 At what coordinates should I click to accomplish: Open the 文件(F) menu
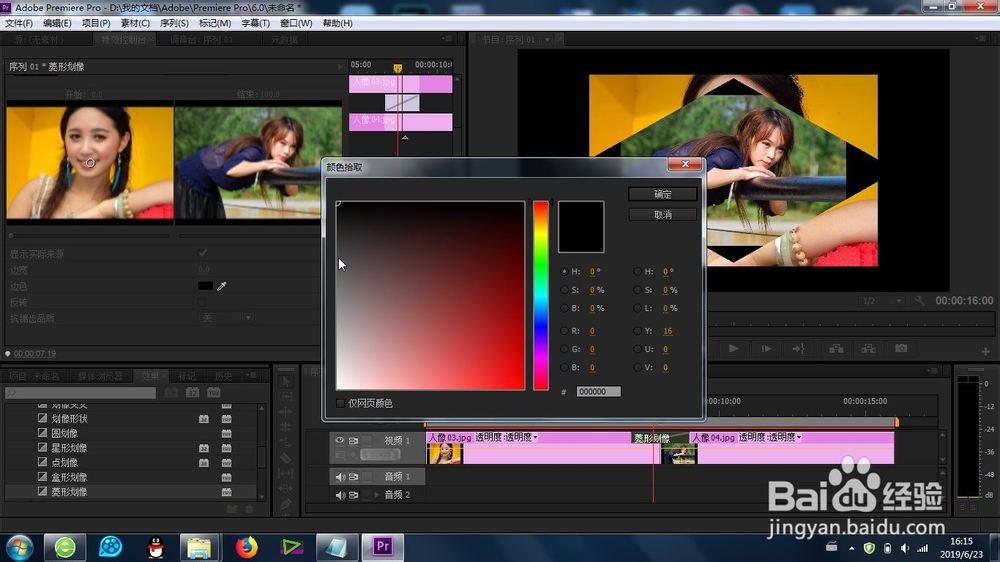[x=19, y=23]
